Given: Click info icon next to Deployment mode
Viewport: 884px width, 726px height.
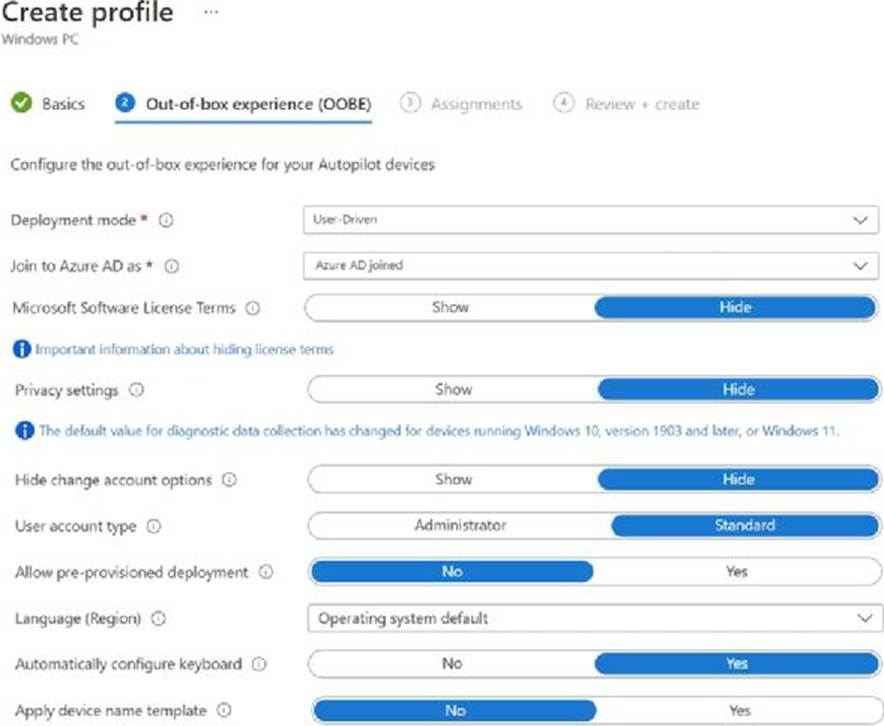Looking at the screenshot, I should 167,221.
